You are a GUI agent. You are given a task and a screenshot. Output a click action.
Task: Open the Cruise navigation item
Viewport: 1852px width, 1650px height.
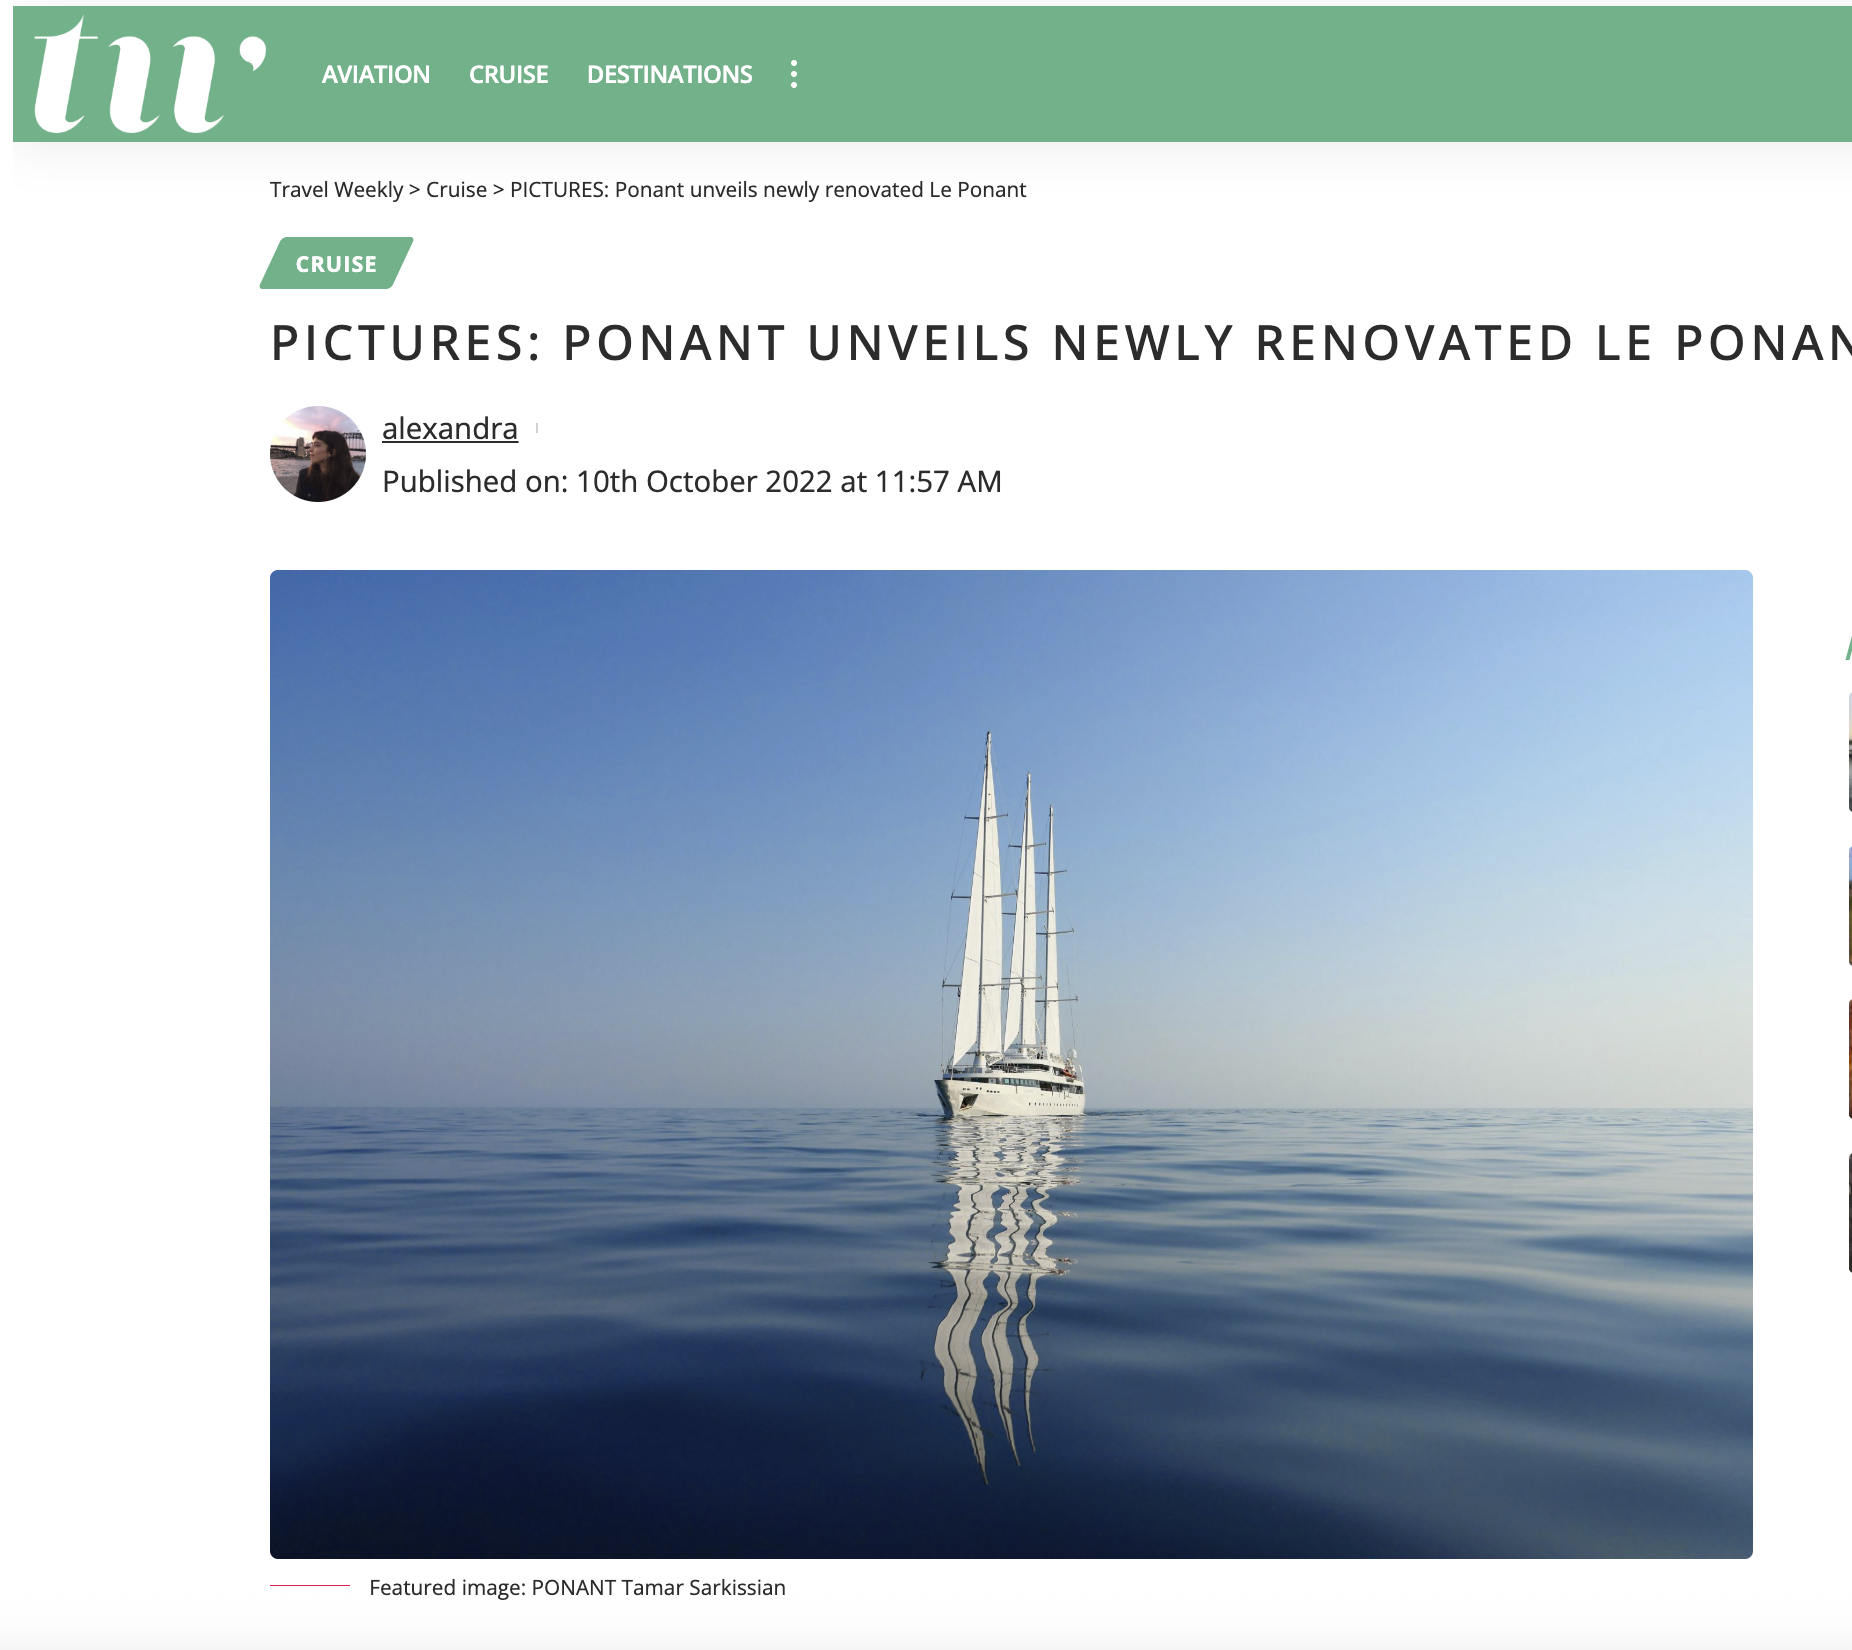pyautogui.click(x=509, y=75)
